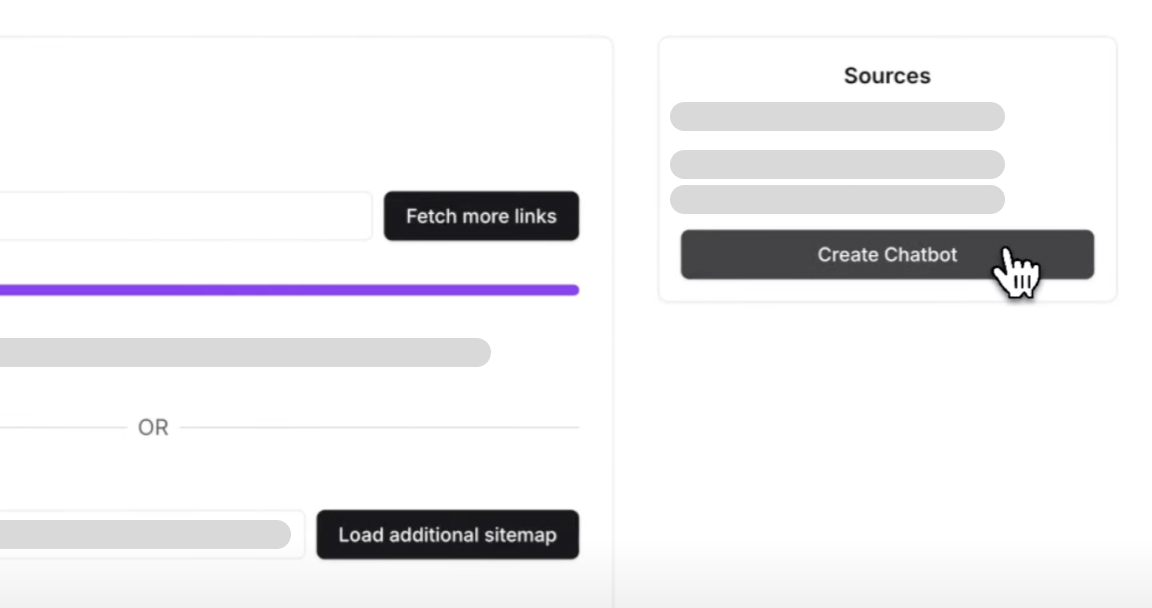
Task: Select the third placeholder item under Sources
Action: (837, 199)
